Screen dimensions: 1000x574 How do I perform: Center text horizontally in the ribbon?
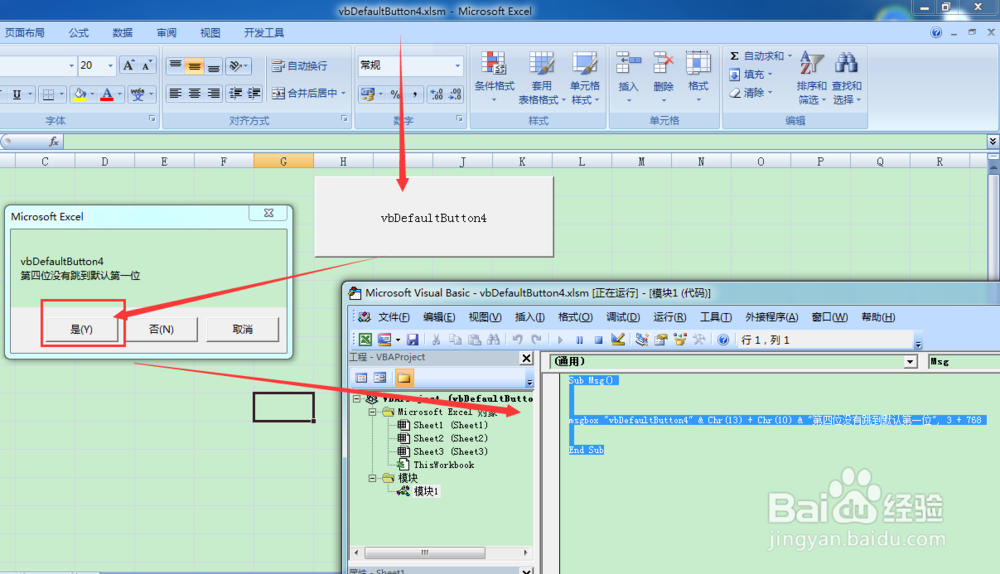[195, 94]
